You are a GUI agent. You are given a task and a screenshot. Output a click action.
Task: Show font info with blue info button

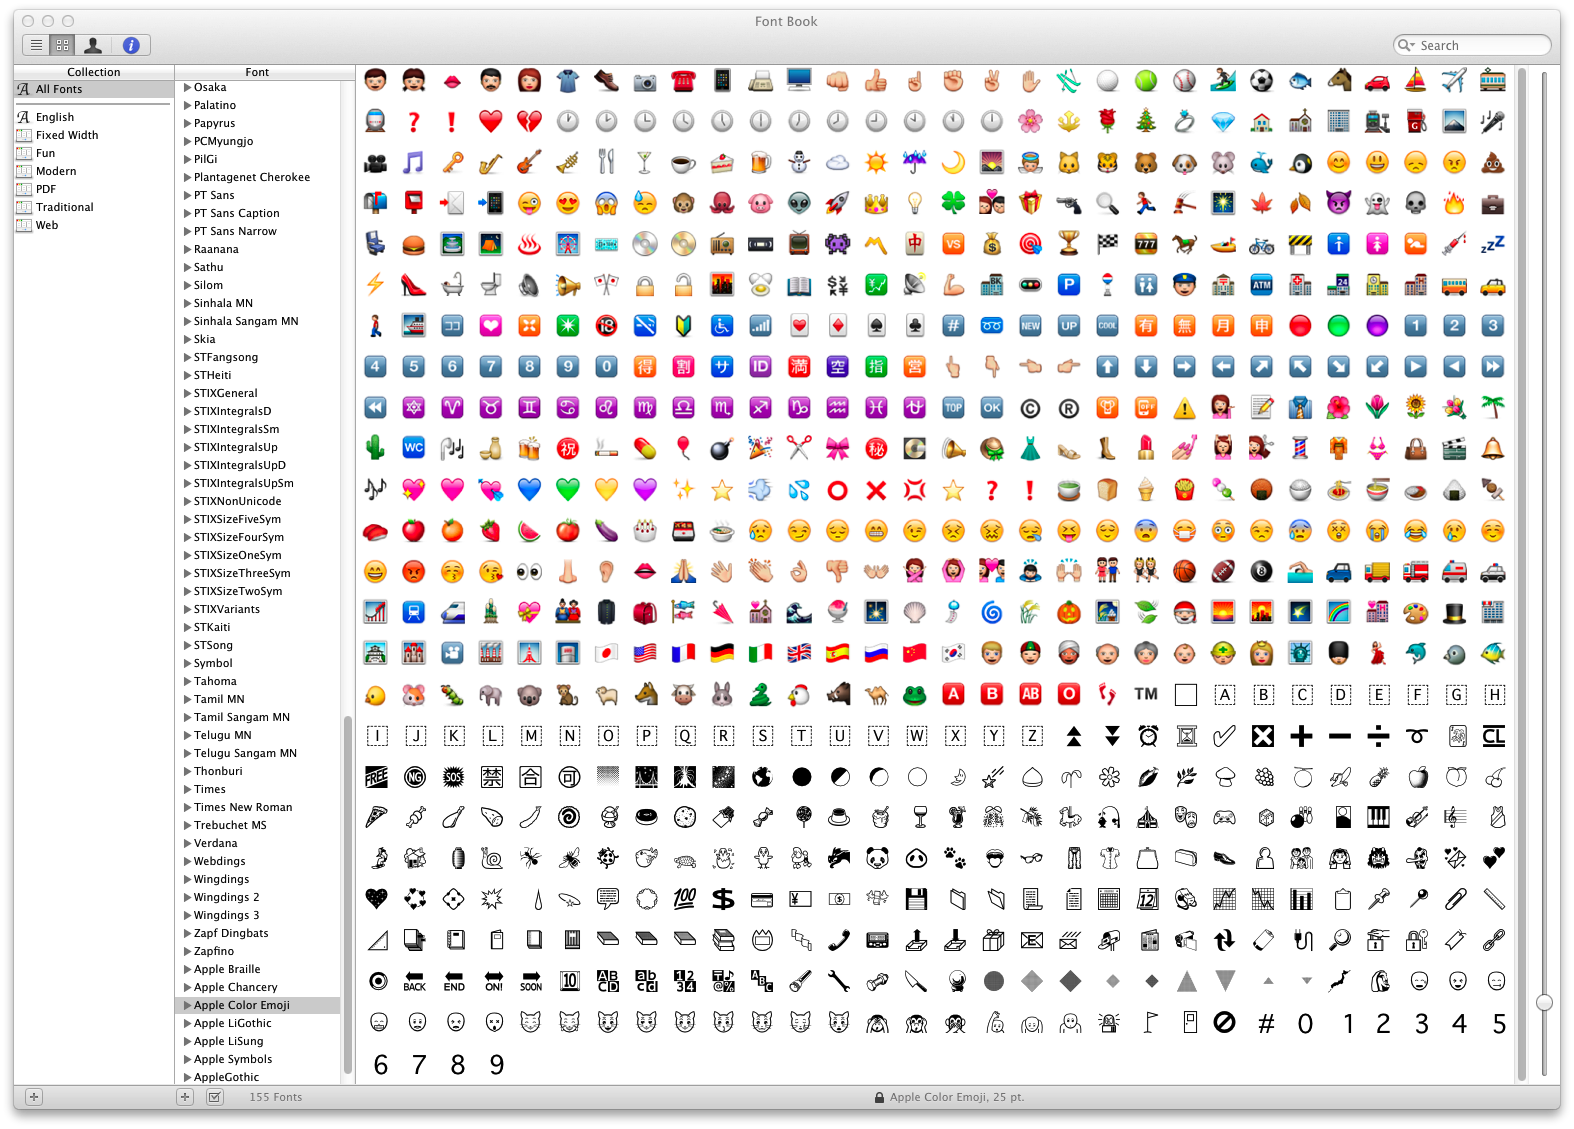coord(131,45)
